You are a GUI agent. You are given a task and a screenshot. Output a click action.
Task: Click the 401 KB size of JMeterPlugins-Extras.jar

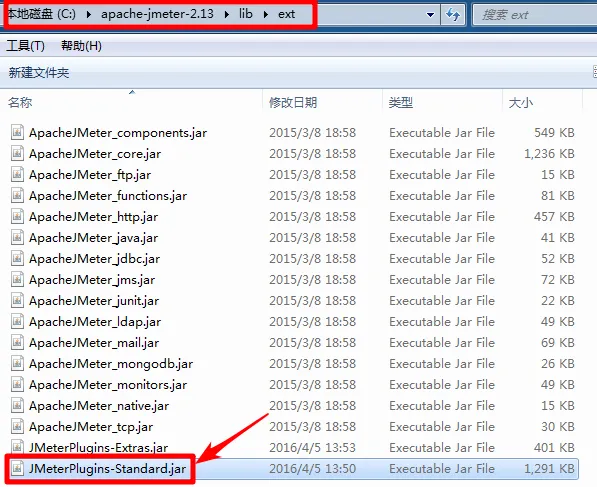point(554,448)
